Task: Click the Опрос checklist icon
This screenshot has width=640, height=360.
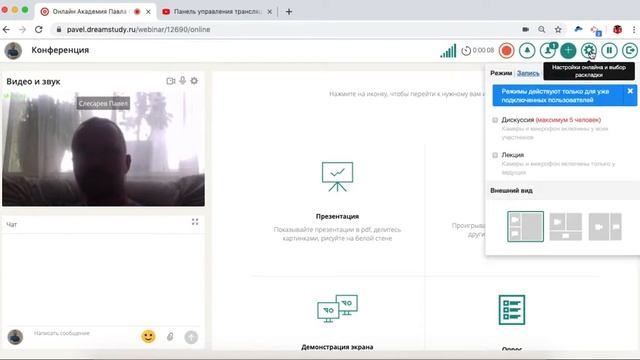Action: [512, 310]
